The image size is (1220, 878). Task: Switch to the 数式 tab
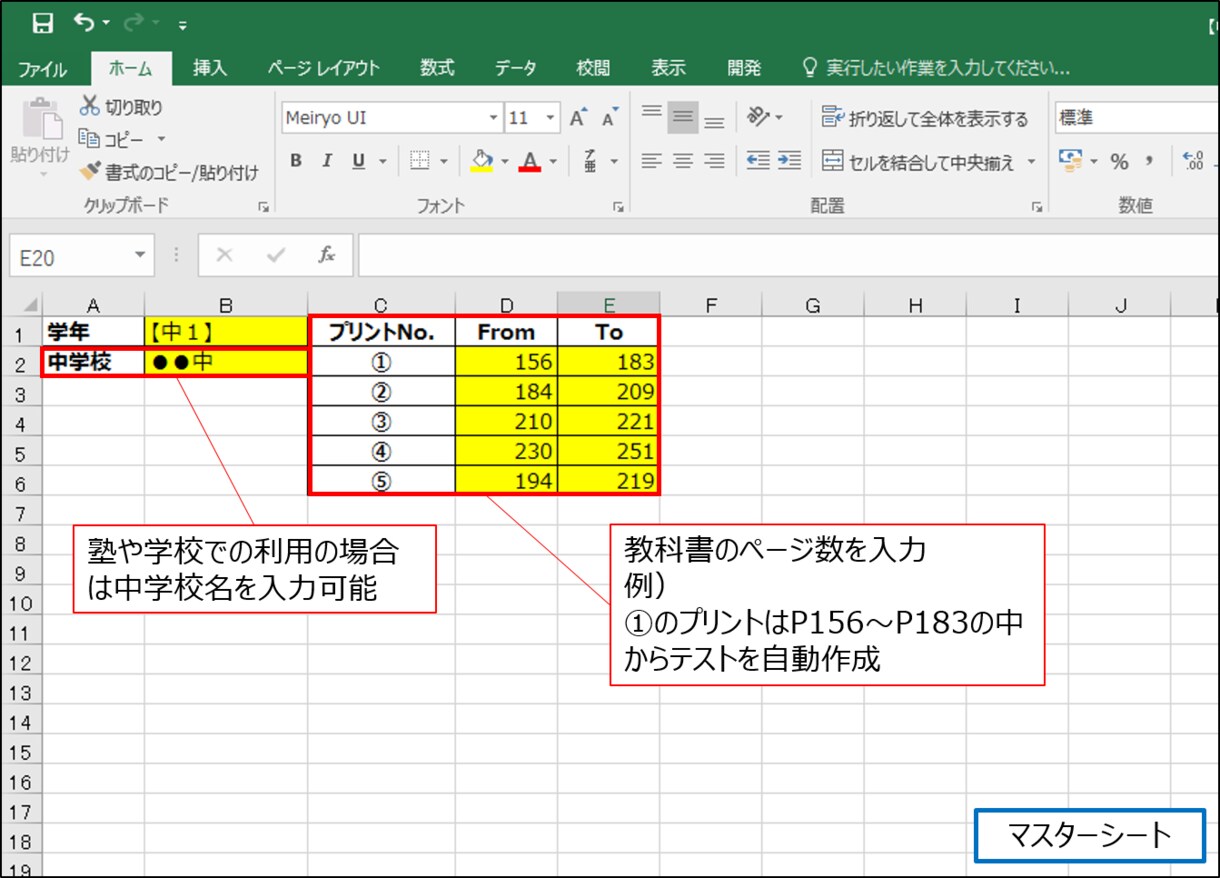[x=437, y=68]
